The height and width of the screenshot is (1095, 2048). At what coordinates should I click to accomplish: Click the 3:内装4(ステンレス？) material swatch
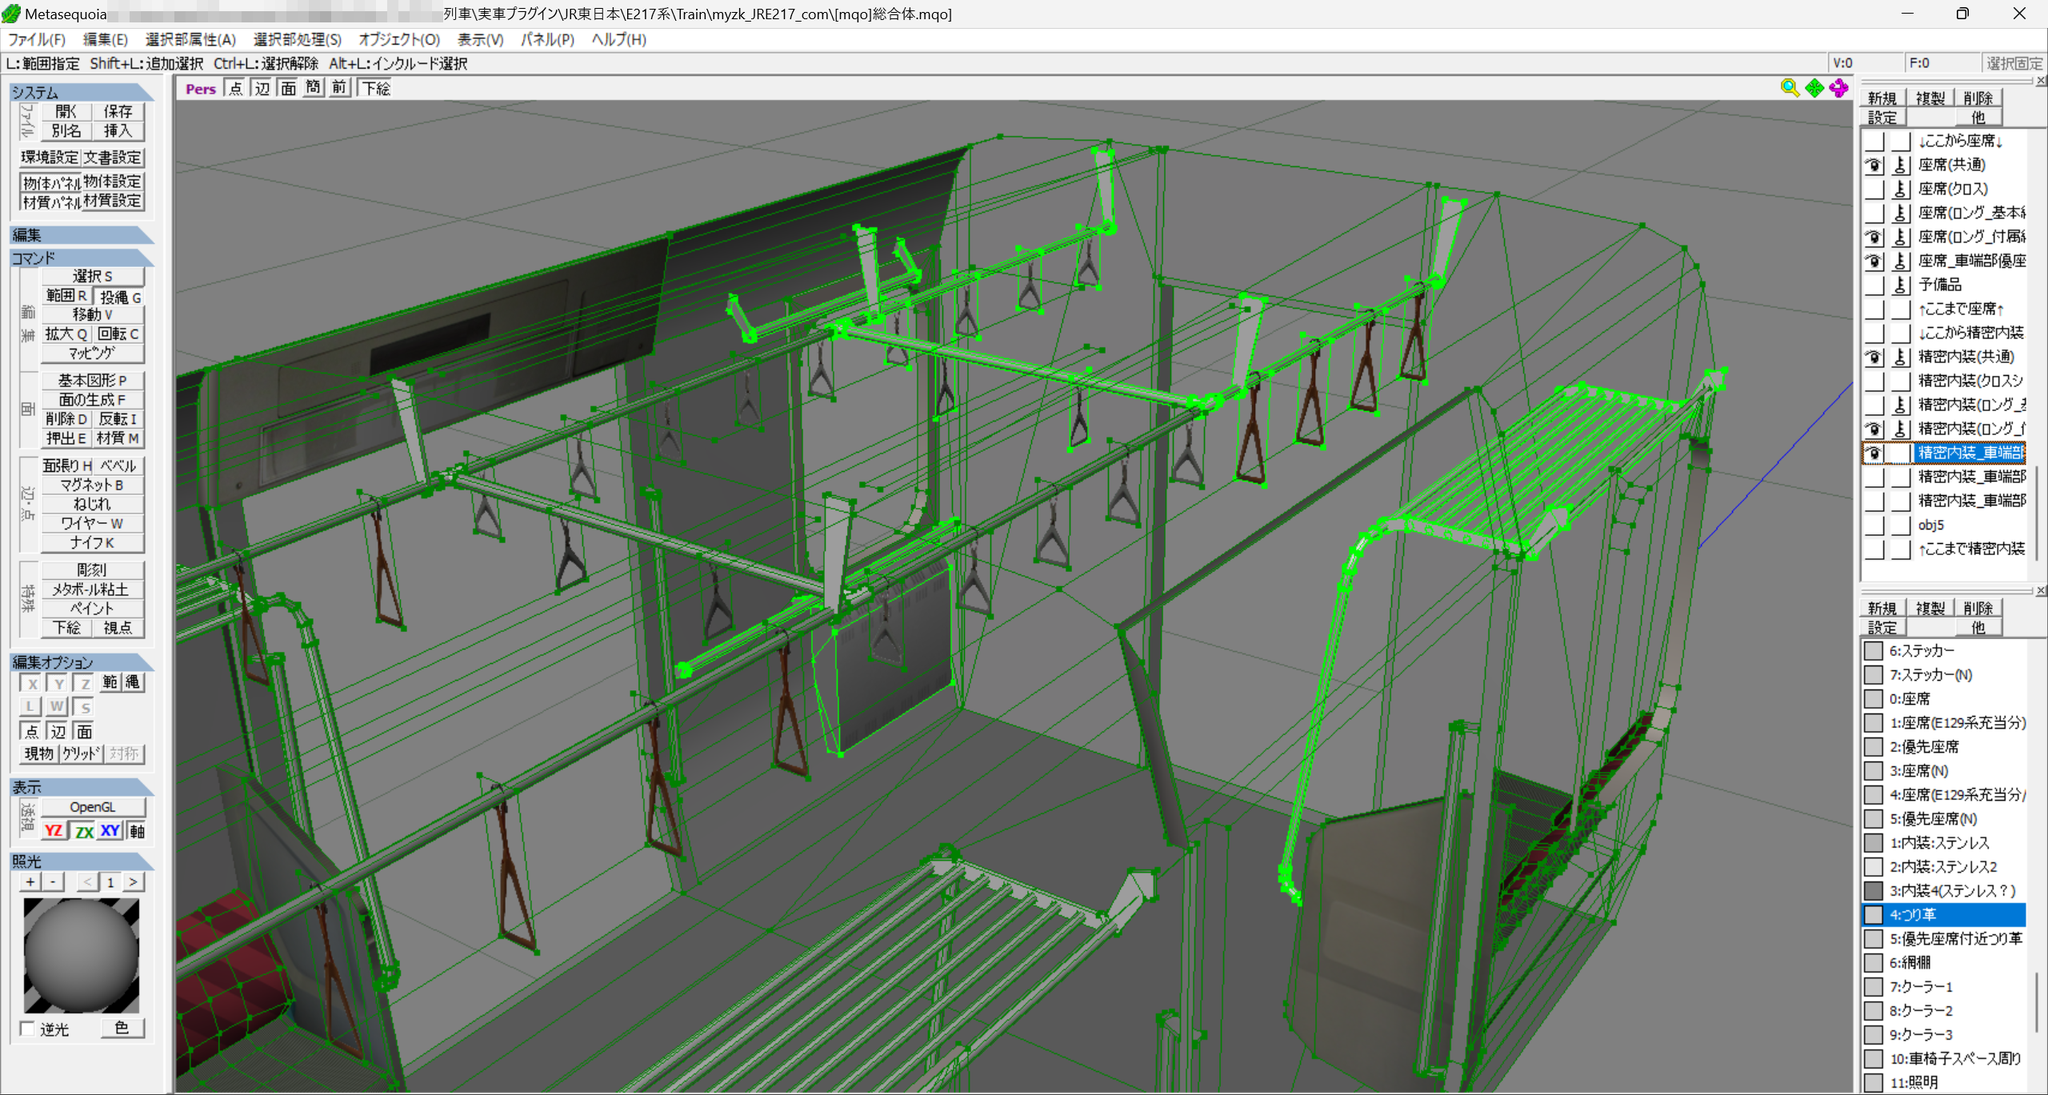(1873, 890)
